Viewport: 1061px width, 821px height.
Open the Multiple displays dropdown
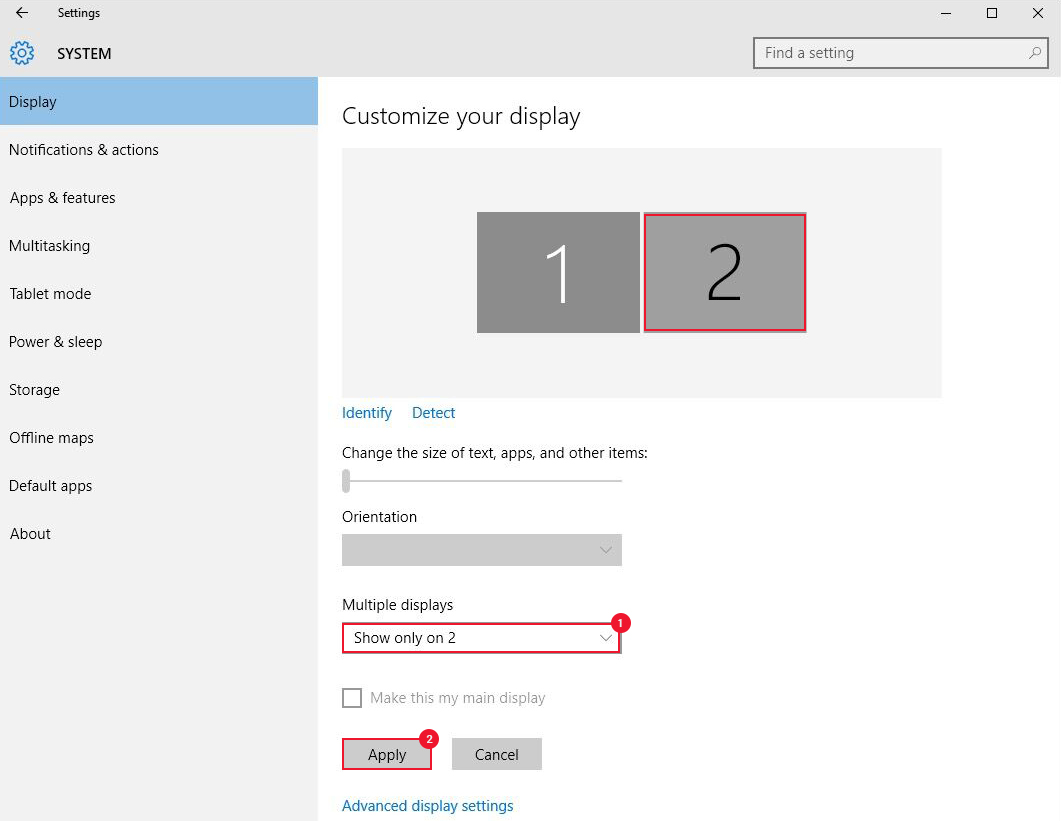click(x=481, y=638)
